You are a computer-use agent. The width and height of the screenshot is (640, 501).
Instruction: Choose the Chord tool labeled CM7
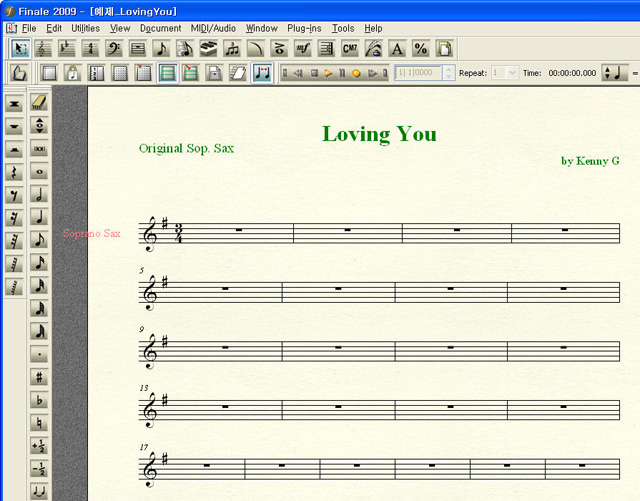[x=349, y=48]
